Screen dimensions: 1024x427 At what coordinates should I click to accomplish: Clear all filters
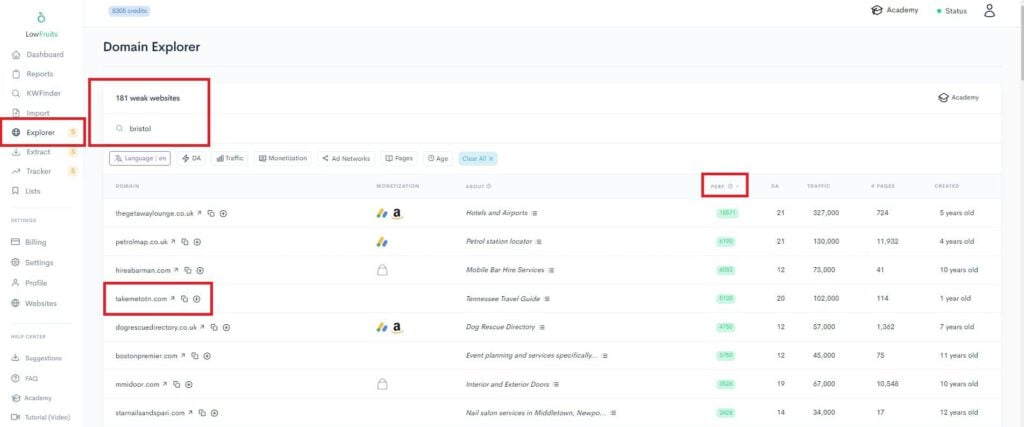coord(478,159)
